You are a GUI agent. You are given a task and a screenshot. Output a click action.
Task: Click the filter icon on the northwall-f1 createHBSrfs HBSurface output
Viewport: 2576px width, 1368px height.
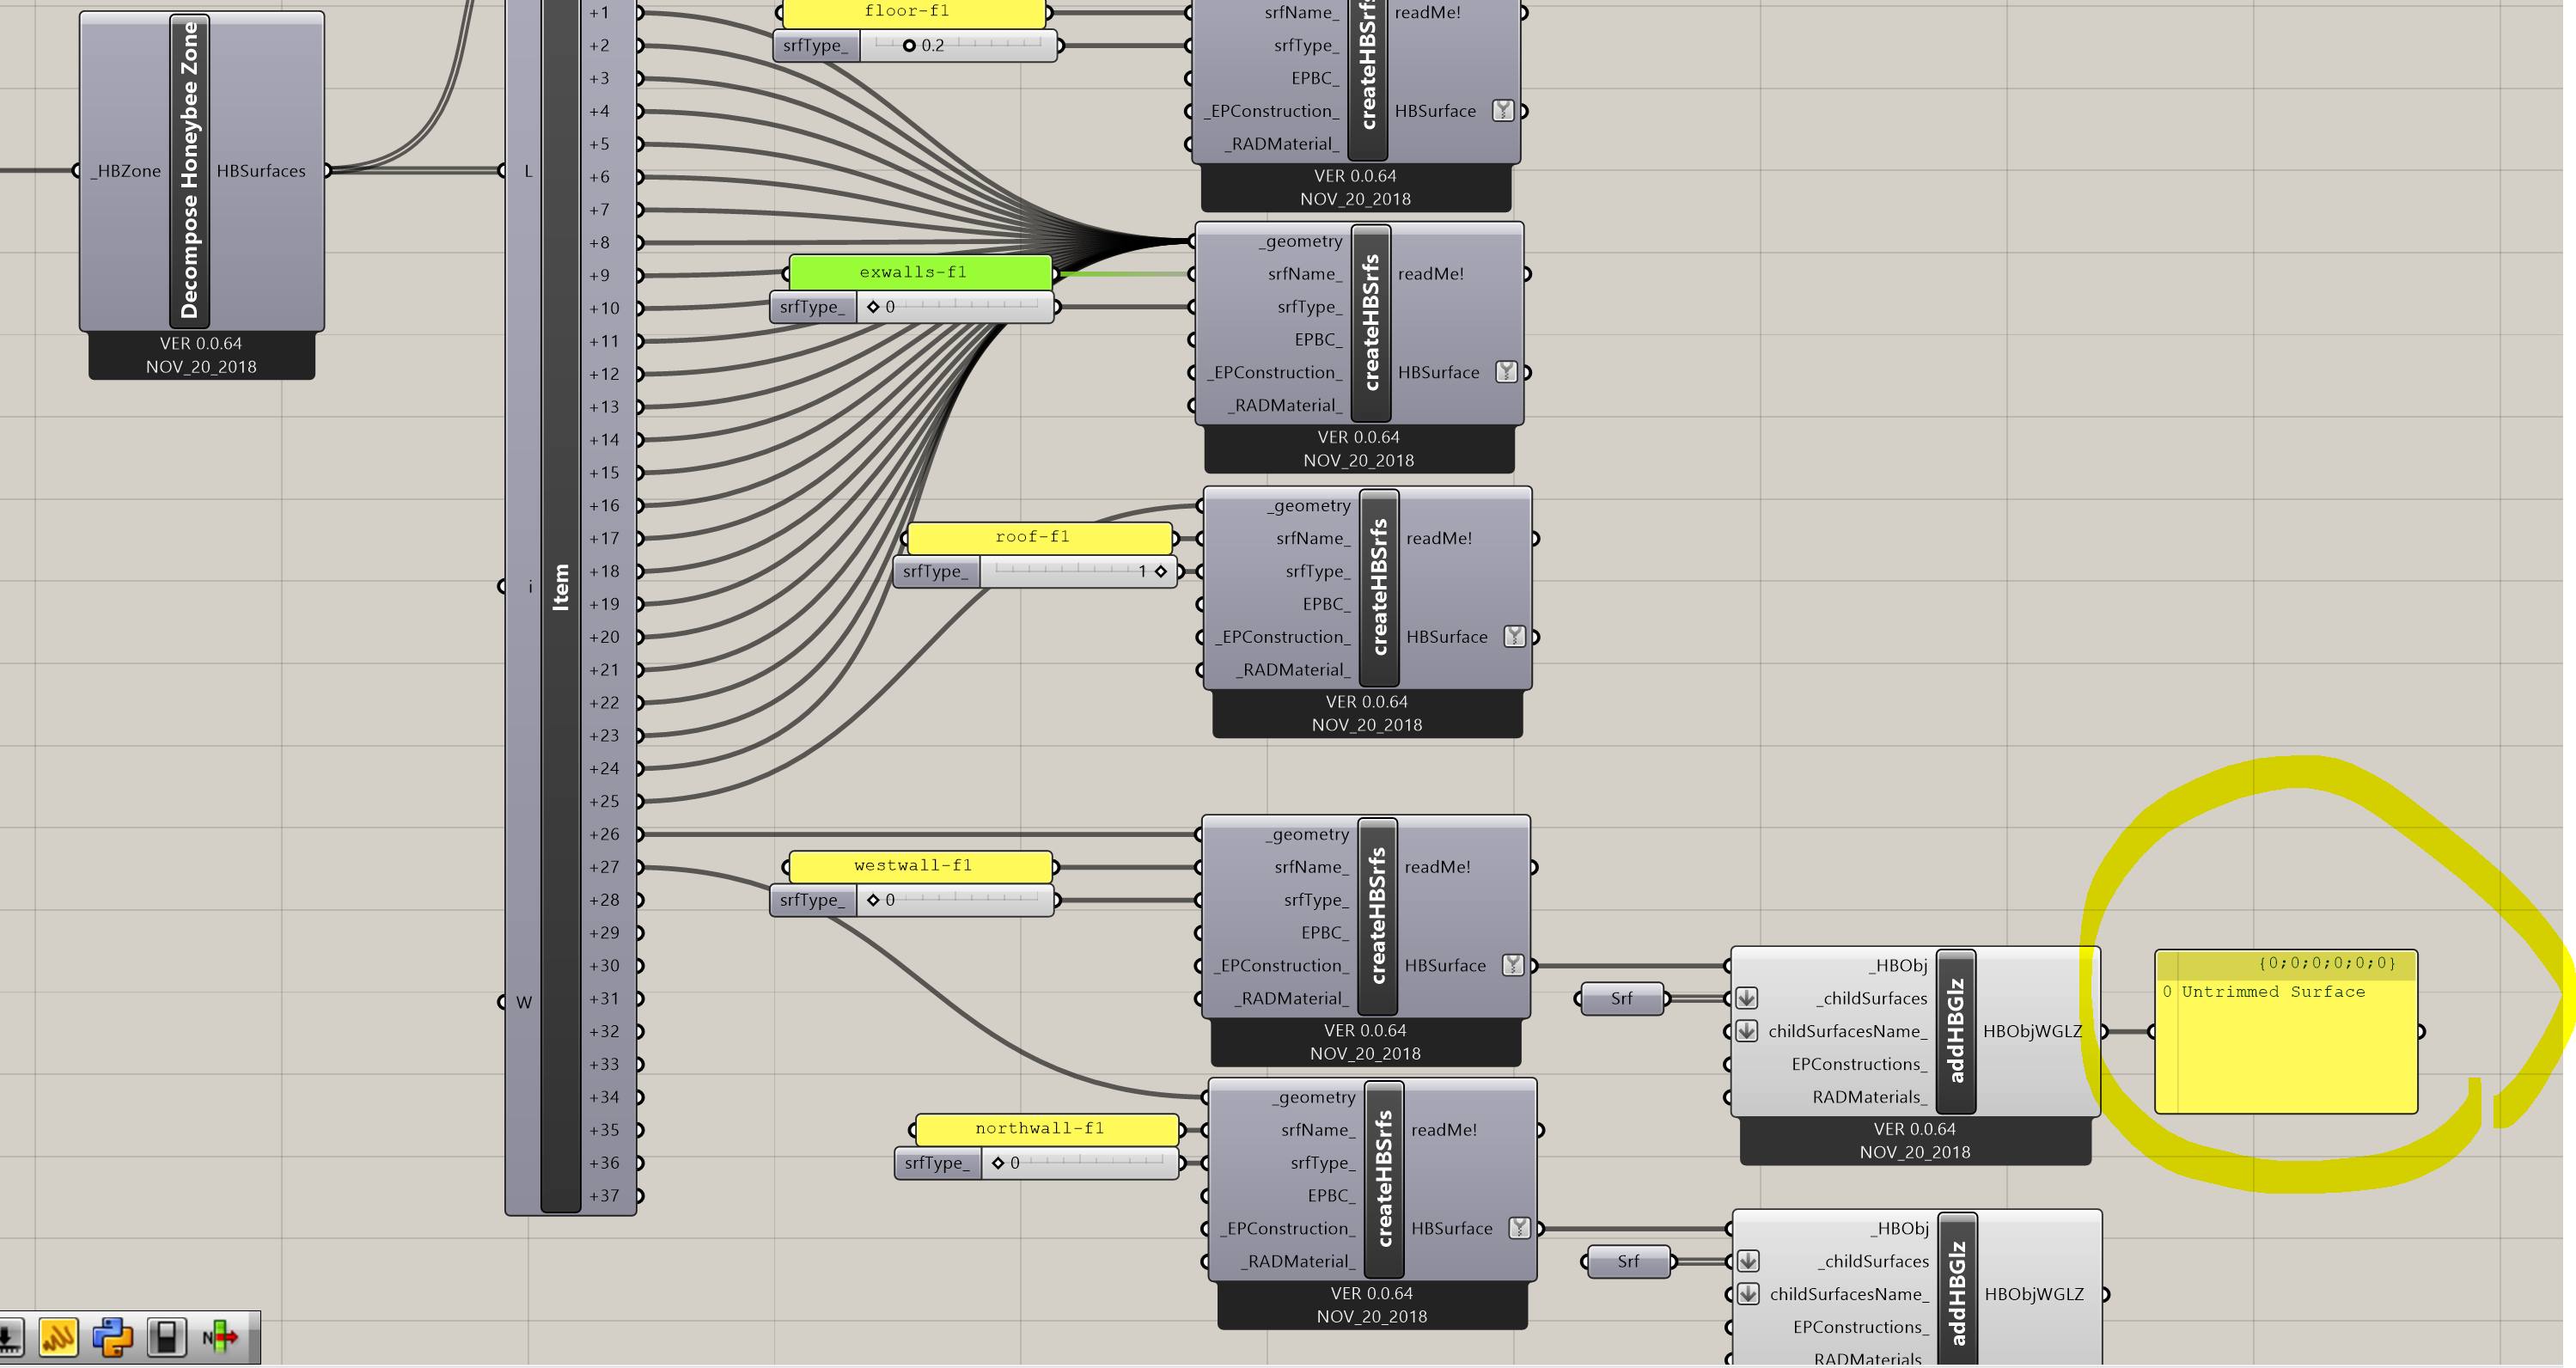1519,1228
